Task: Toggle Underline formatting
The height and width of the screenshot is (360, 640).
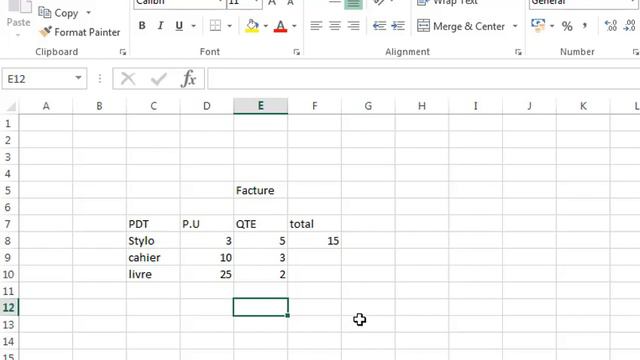Action: (179, 26)
